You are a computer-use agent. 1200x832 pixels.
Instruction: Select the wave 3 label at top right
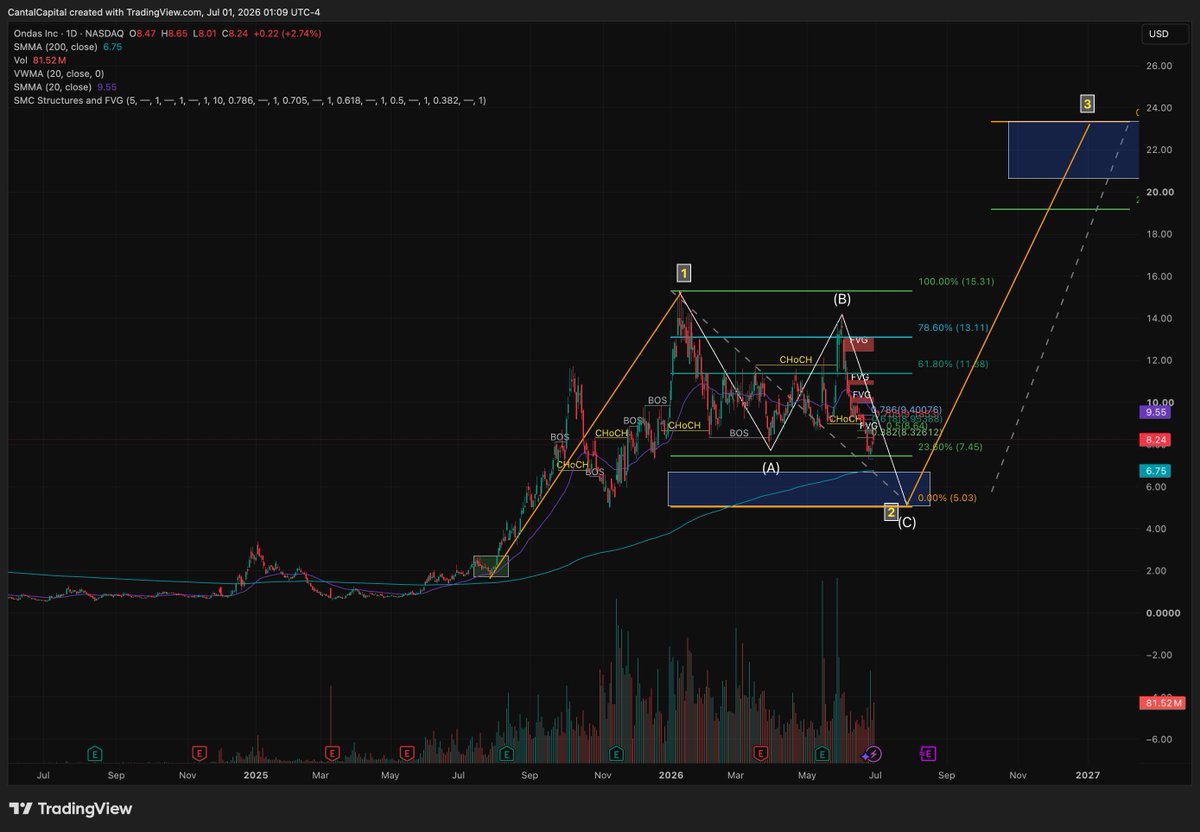coord(1088,103)
